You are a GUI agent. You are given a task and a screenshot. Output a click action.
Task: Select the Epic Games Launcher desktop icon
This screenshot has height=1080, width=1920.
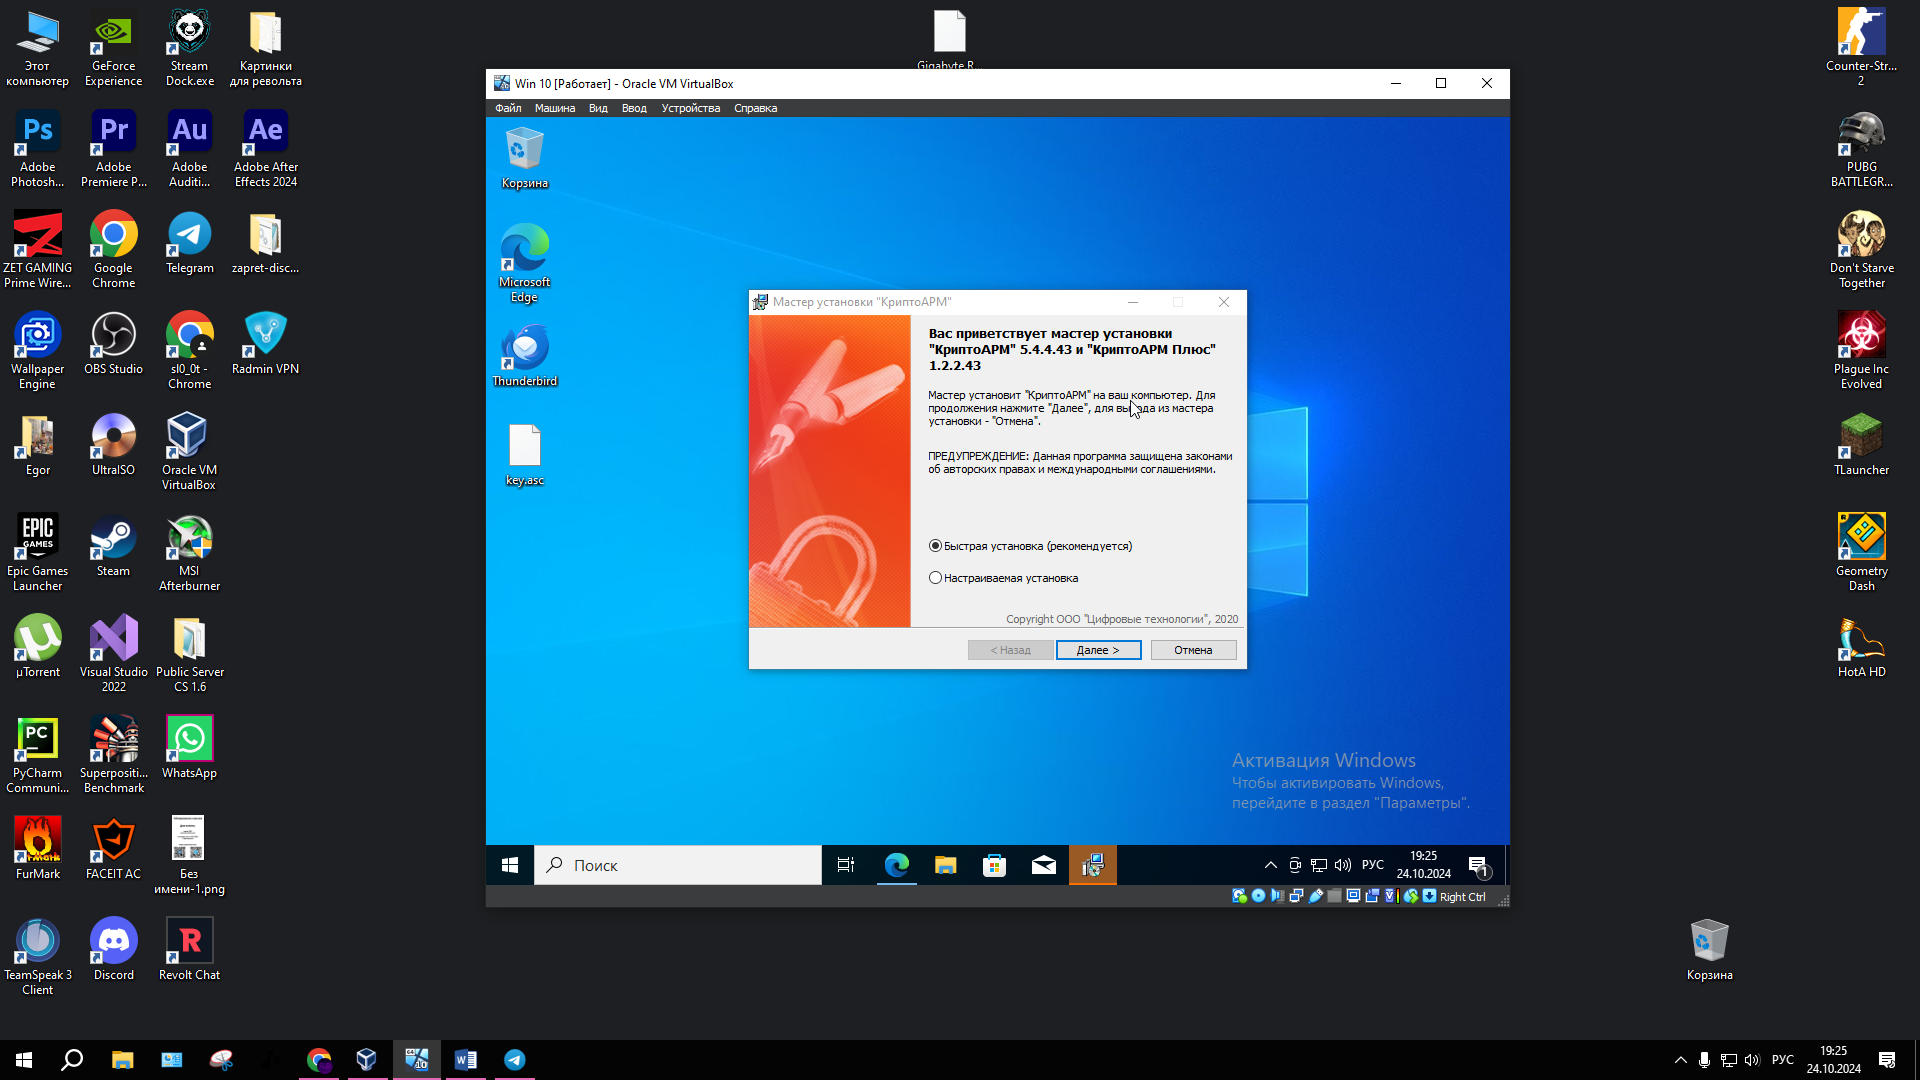(x=38, y=552)
